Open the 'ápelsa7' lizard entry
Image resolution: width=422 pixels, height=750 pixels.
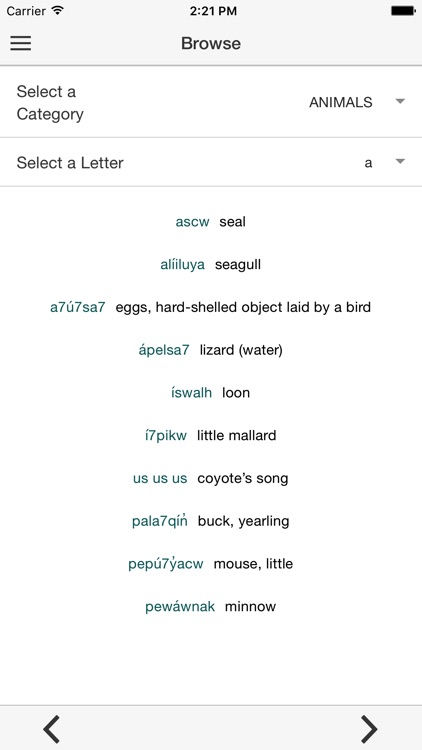[211, 350]
